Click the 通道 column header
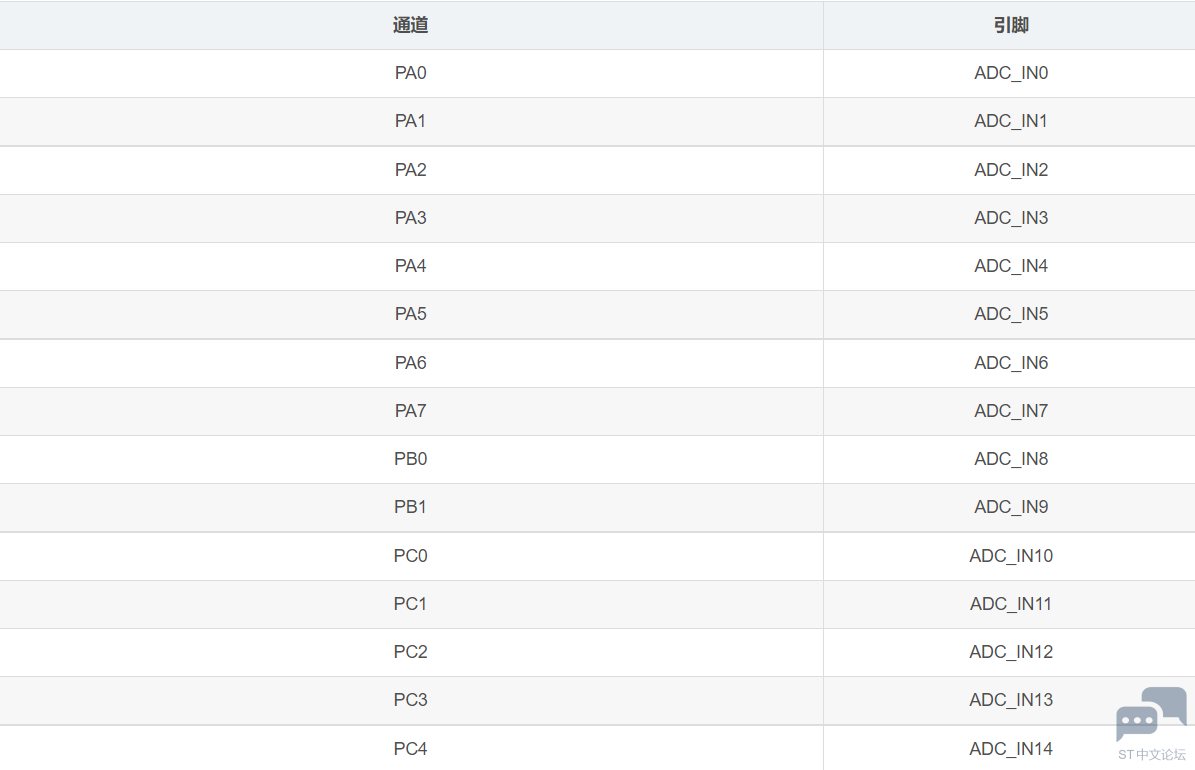Screen dimensions: 1195x770 click(411, 25)
